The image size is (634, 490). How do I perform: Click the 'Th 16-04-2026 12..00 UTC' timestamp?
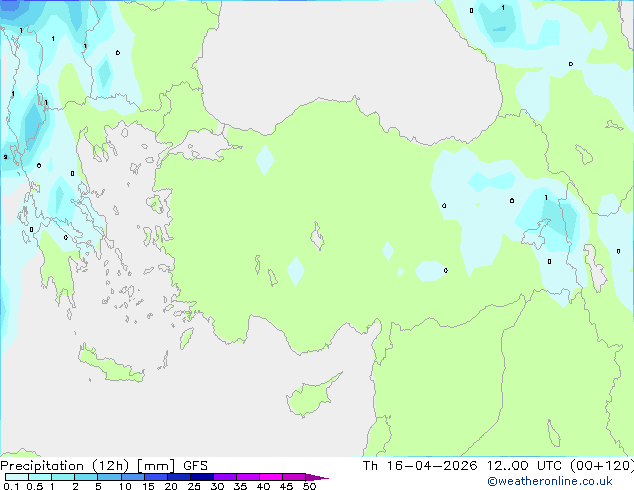click(x=462, y=466)
